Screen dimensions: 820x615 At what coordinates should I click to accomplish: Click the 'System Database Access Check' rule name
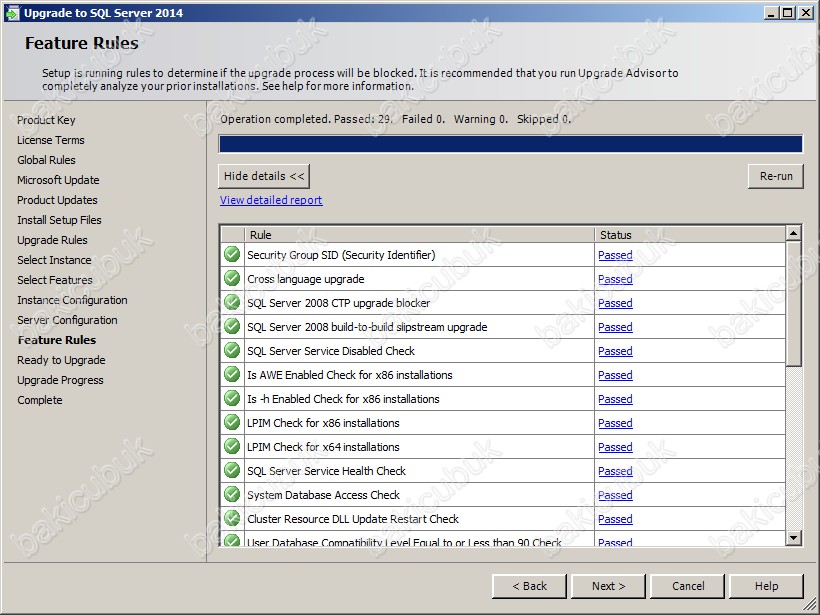[323, 495]
